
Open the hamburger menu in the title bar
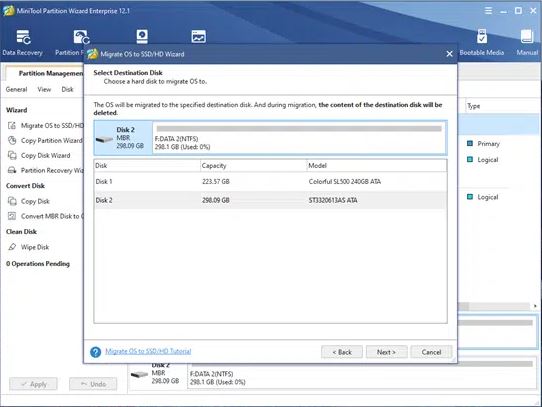point(488,11)
